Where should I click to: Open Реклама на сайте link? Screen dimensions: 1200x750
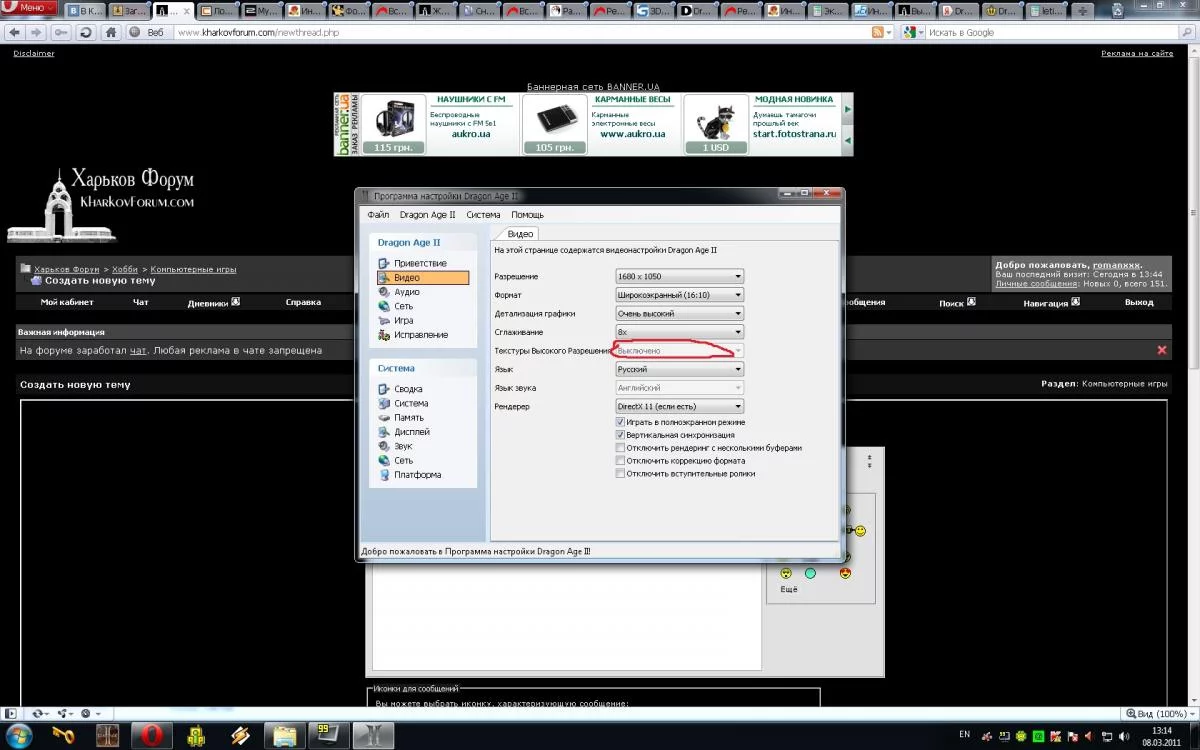(x=1137, y=53)
